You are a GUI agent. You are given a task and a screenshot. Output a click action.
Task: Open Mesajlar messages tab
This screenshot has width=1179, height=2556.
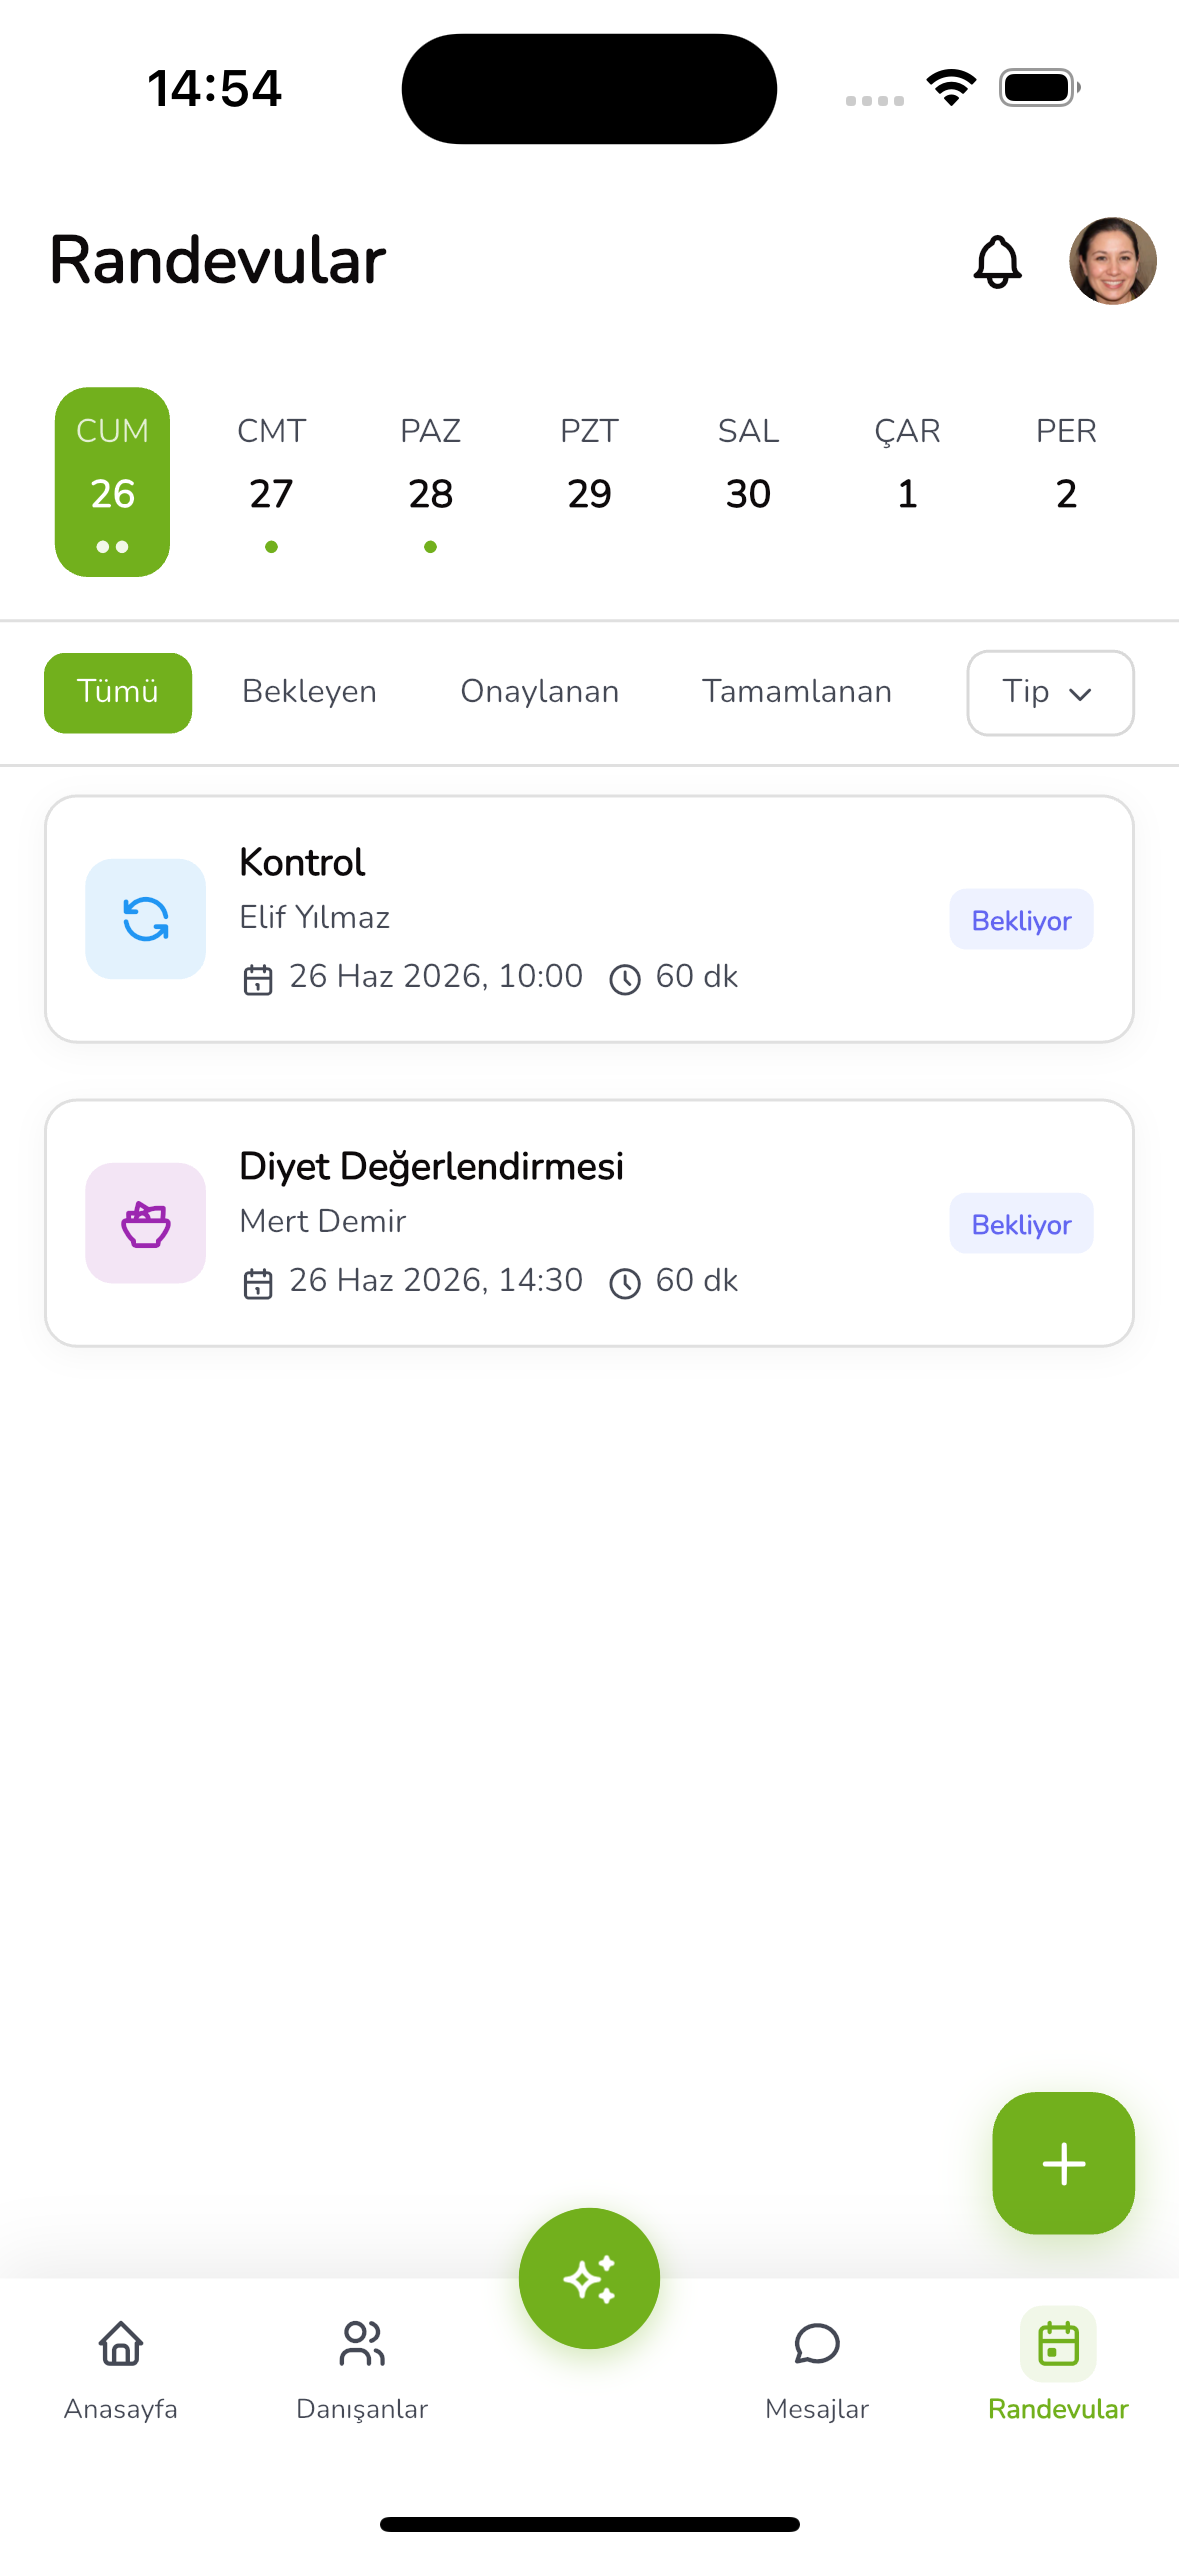click(817, 2371)
